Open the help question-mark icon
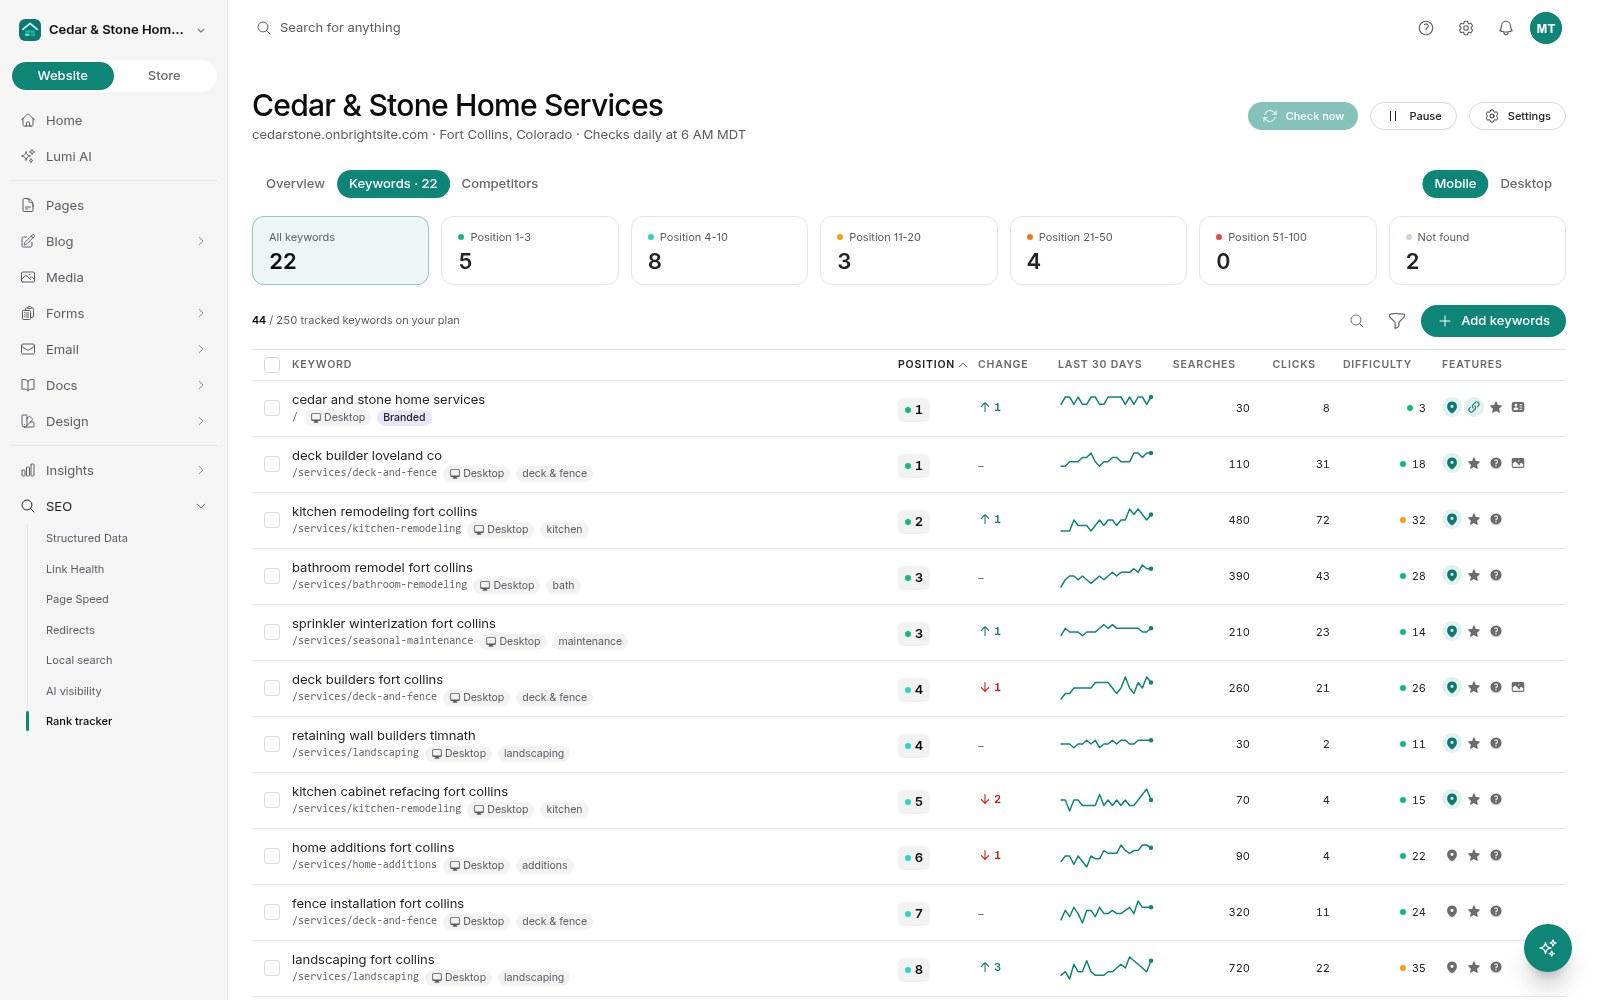 [x=1426, y=28]
